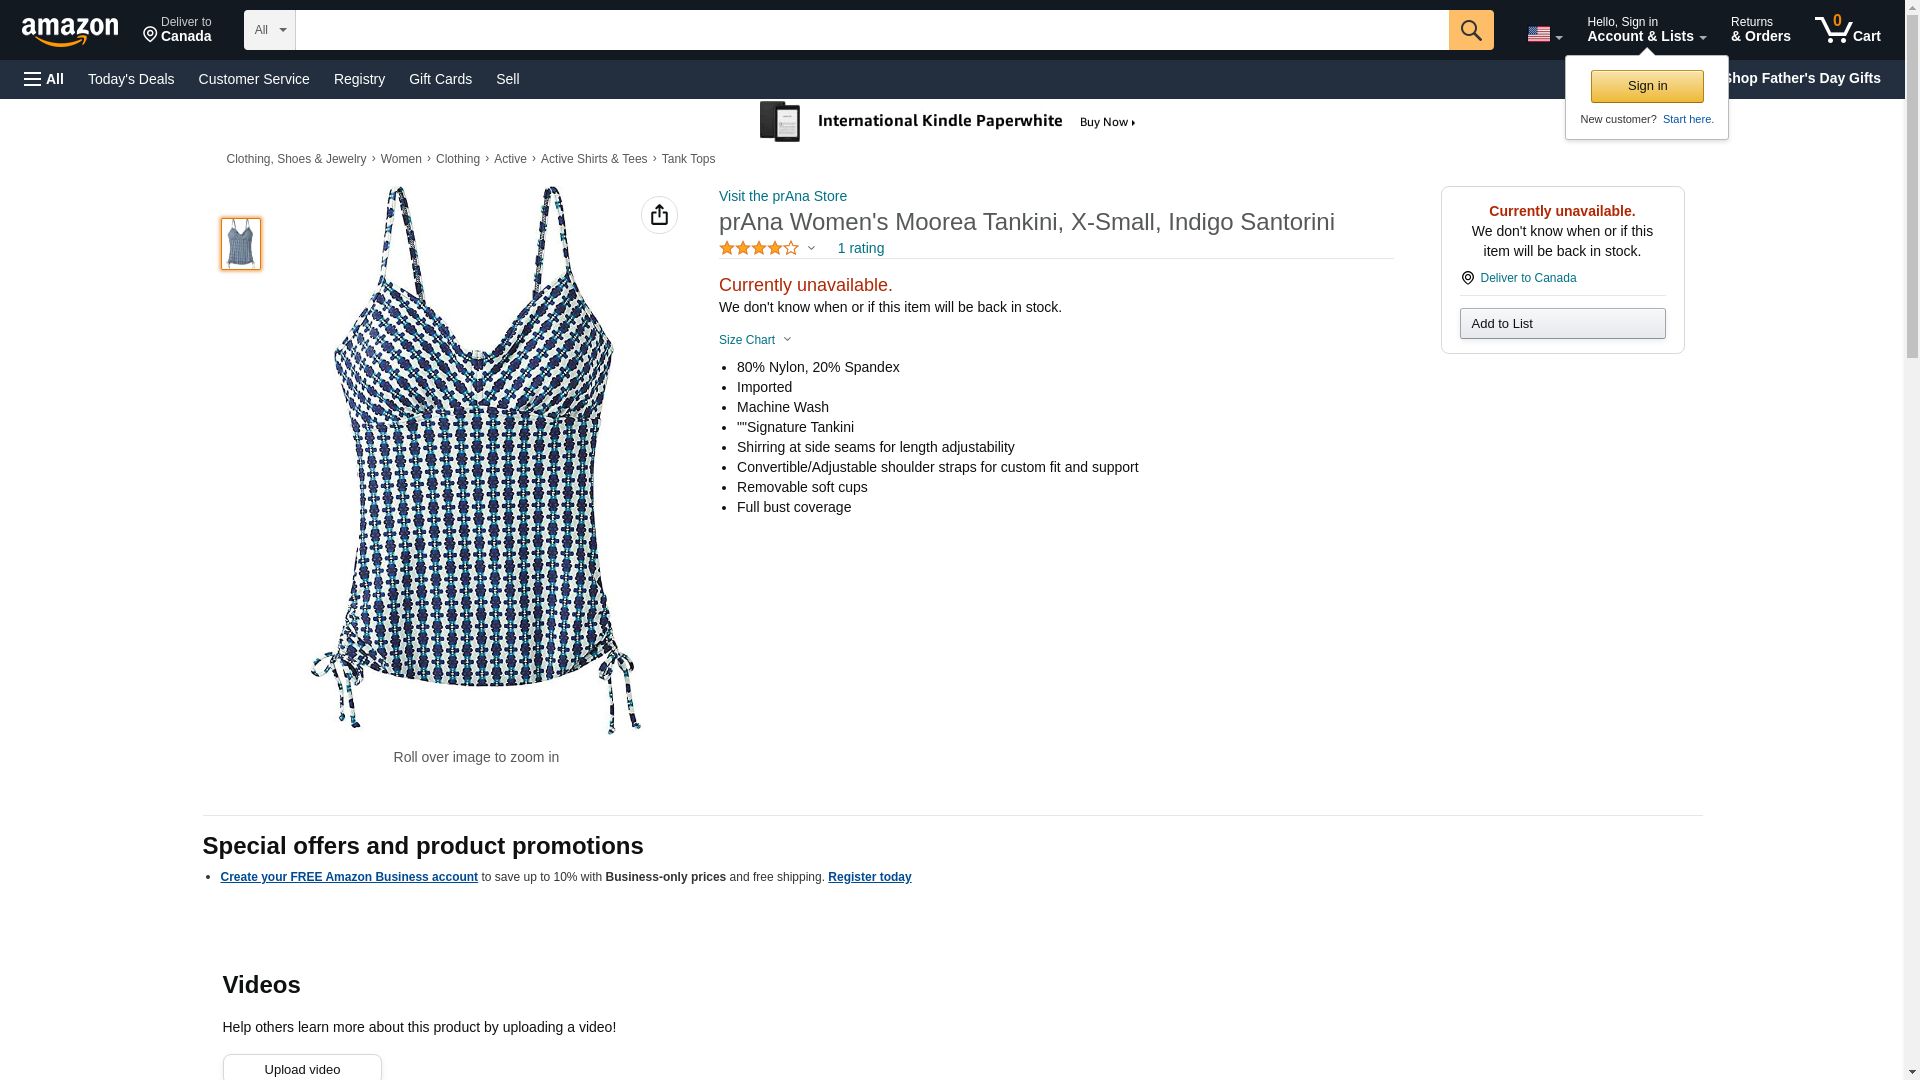This screenshot has height=1080, width=1920.
Task: Open the Add to List dropdown
Action: 1562,324
